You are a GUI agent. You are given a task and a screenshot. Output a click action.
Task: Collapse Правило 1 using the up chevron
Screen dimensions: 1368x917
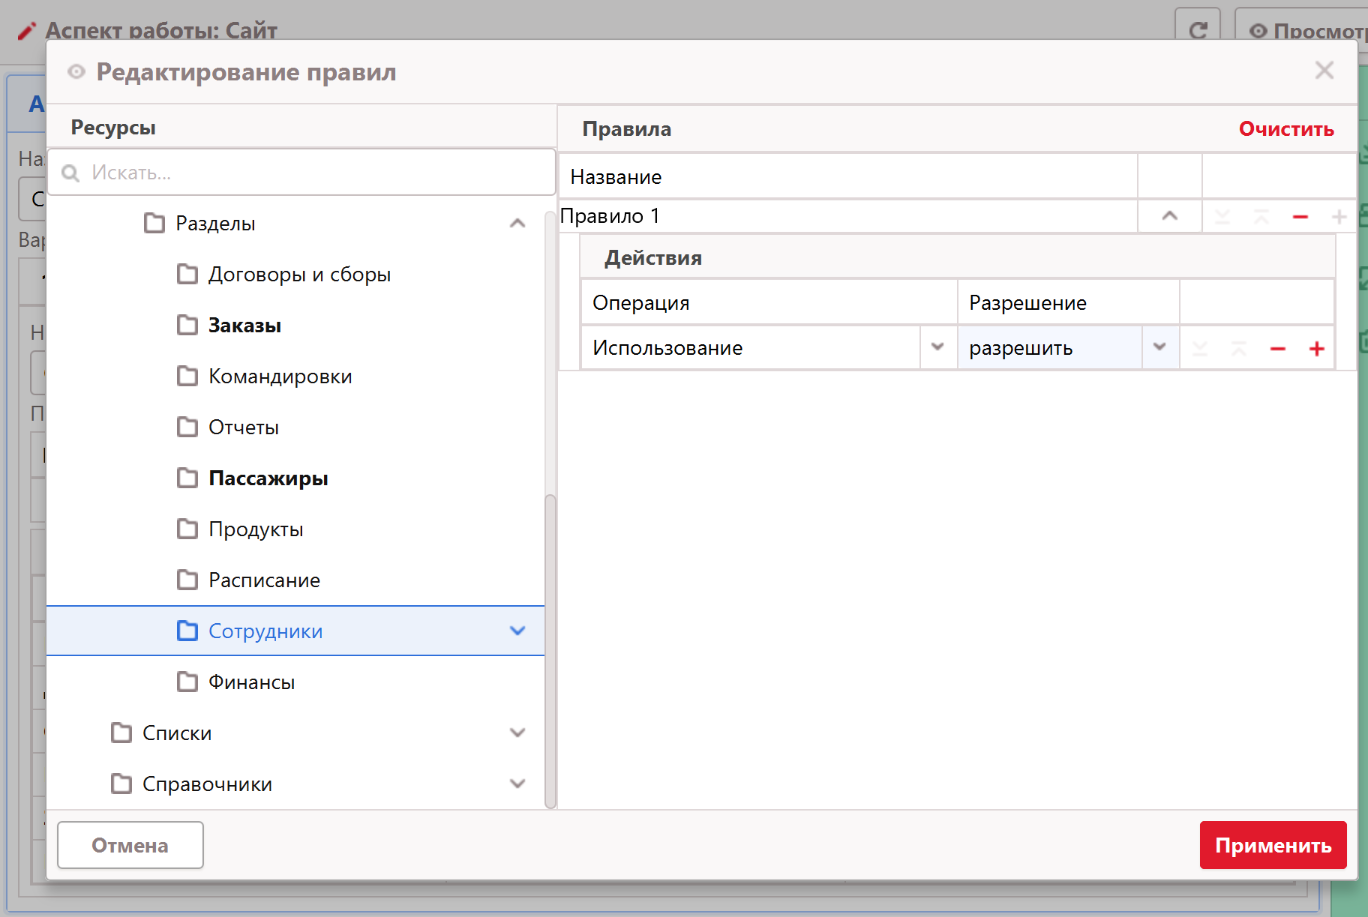(1169, 217)
